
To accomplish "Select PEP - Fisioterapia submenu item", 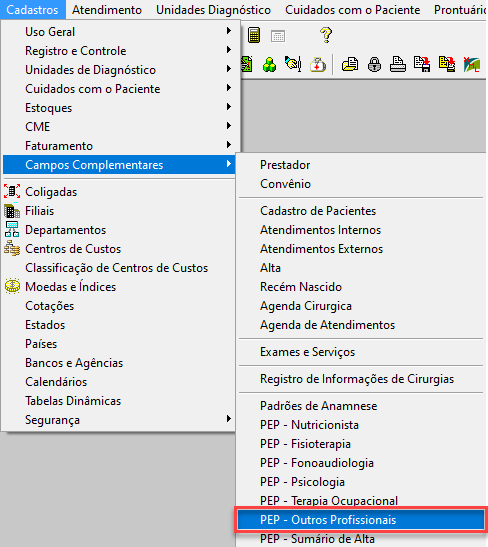I will [361, 444].
